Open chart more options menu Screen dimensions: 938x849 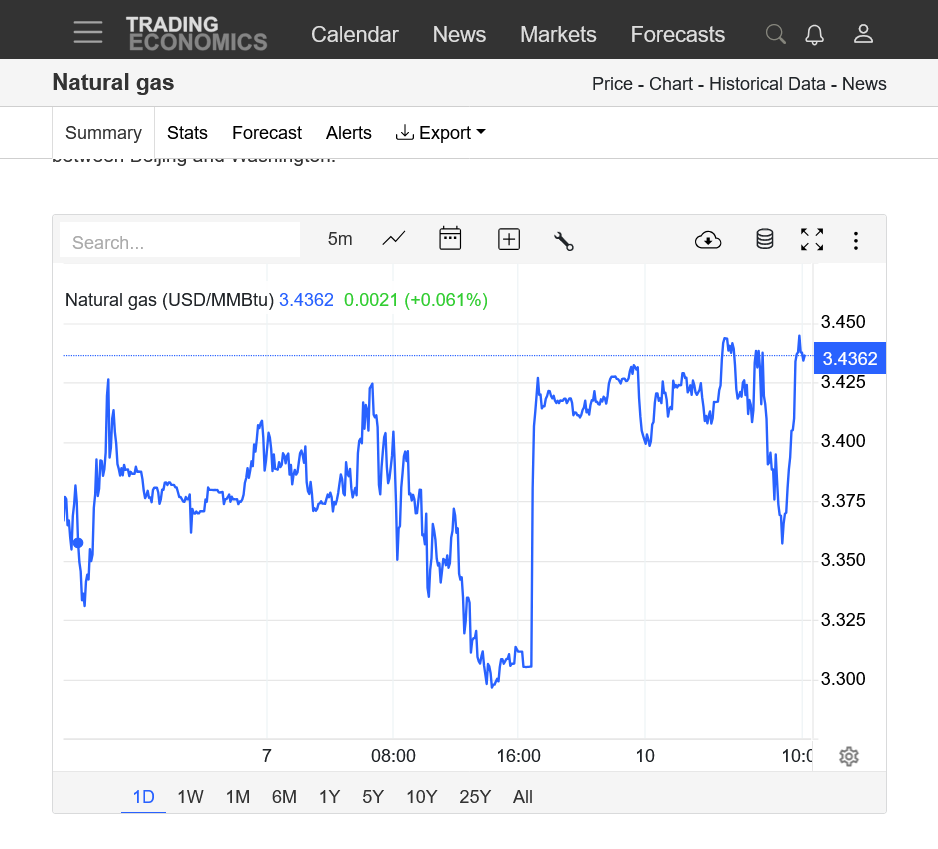(856, 241)
